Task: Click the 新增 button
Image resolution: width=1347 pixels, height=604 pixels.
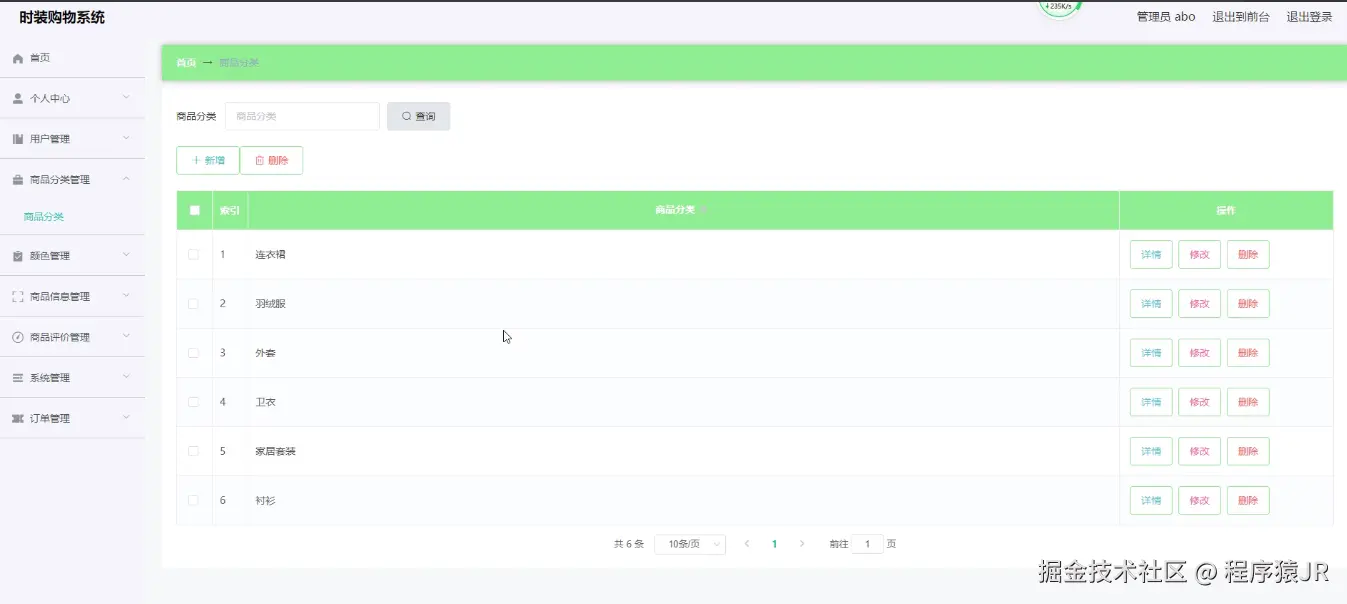Action: [208, 160]
